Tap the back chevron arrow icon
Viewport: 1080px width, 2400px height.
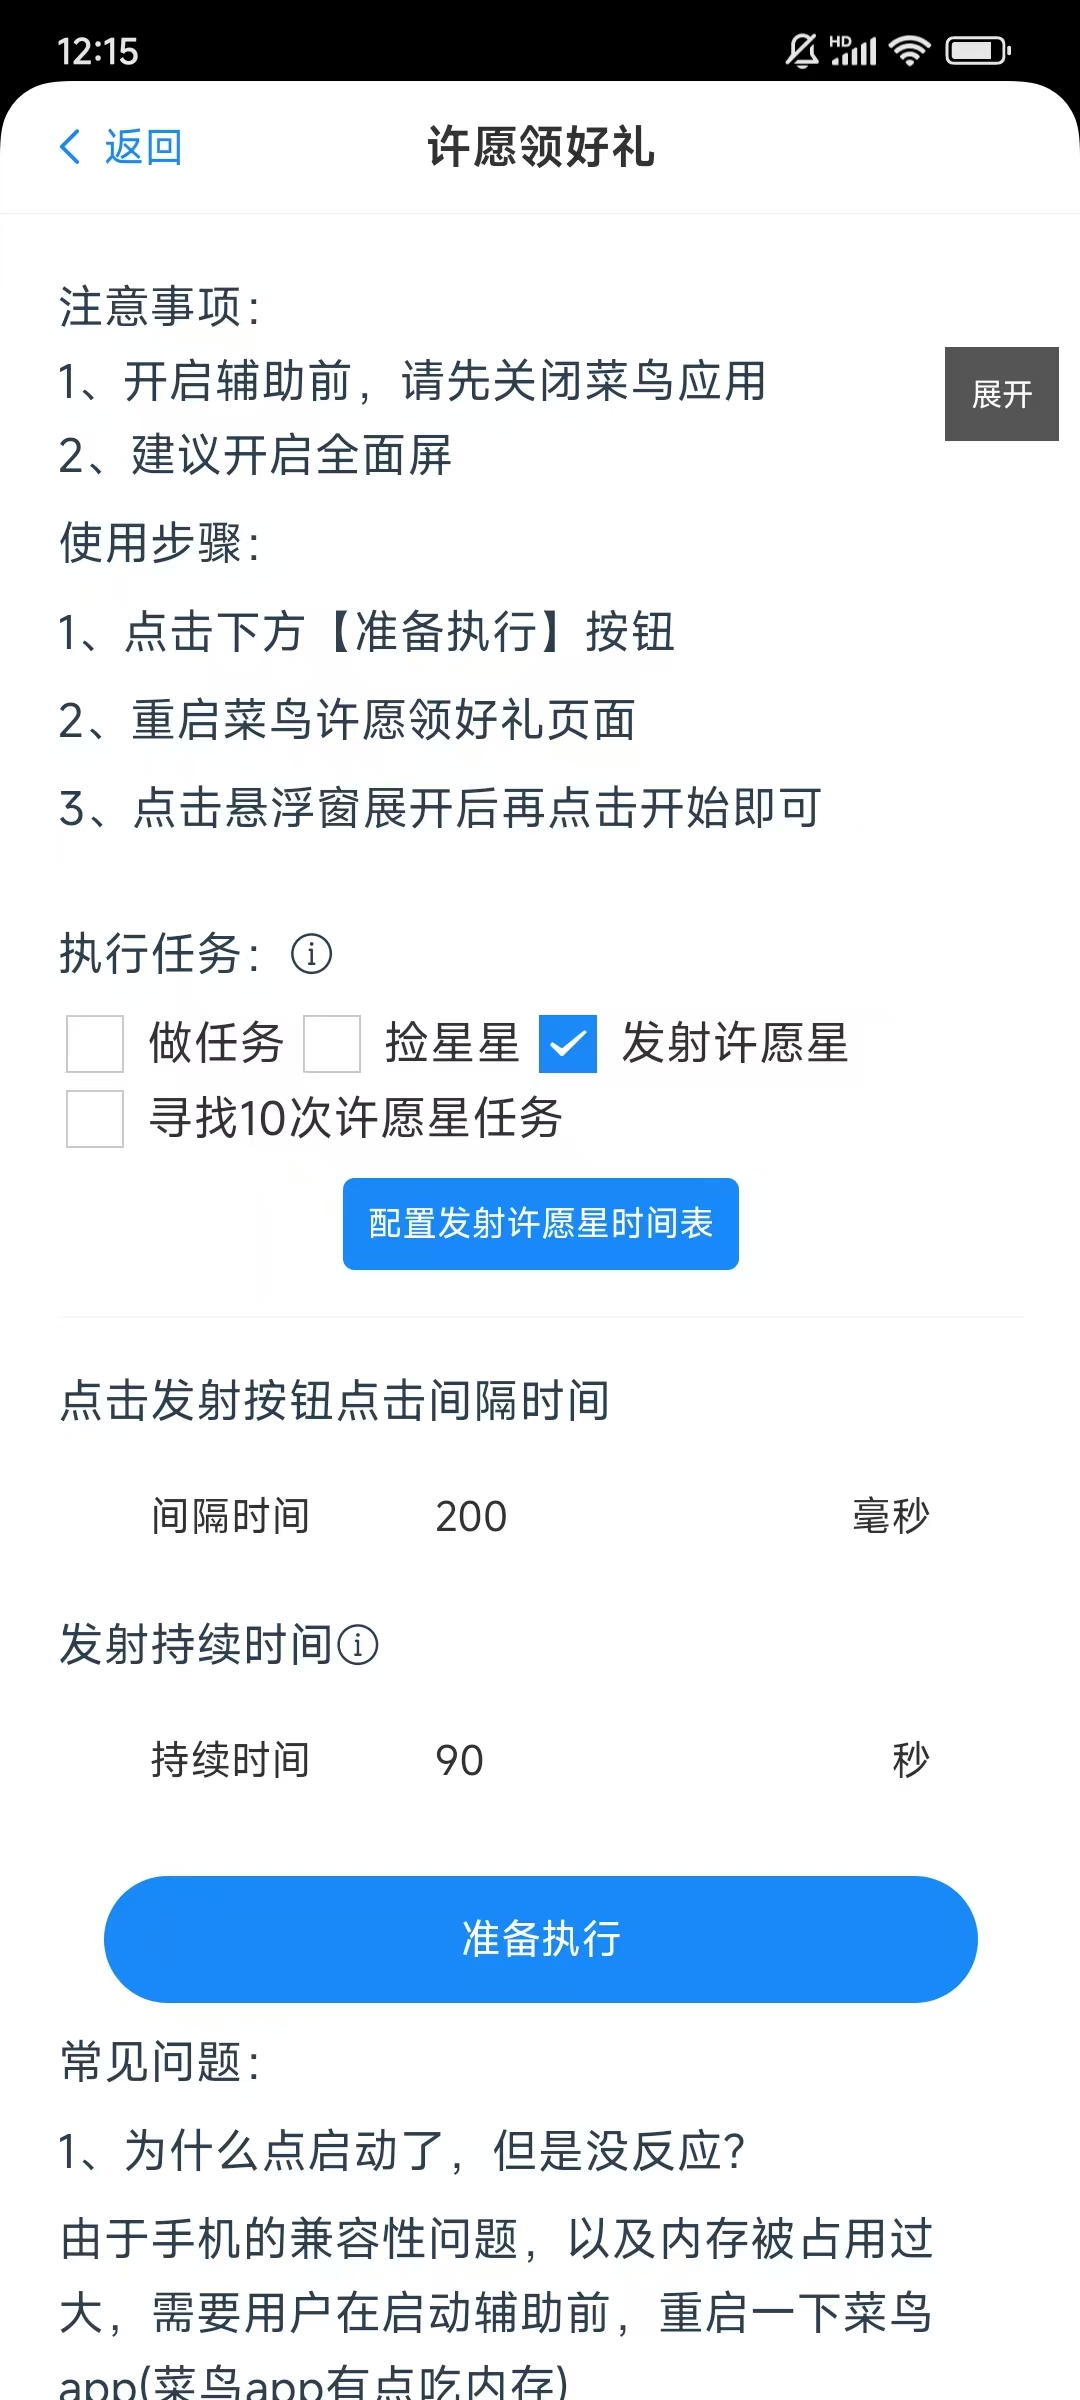coord(70,147)
